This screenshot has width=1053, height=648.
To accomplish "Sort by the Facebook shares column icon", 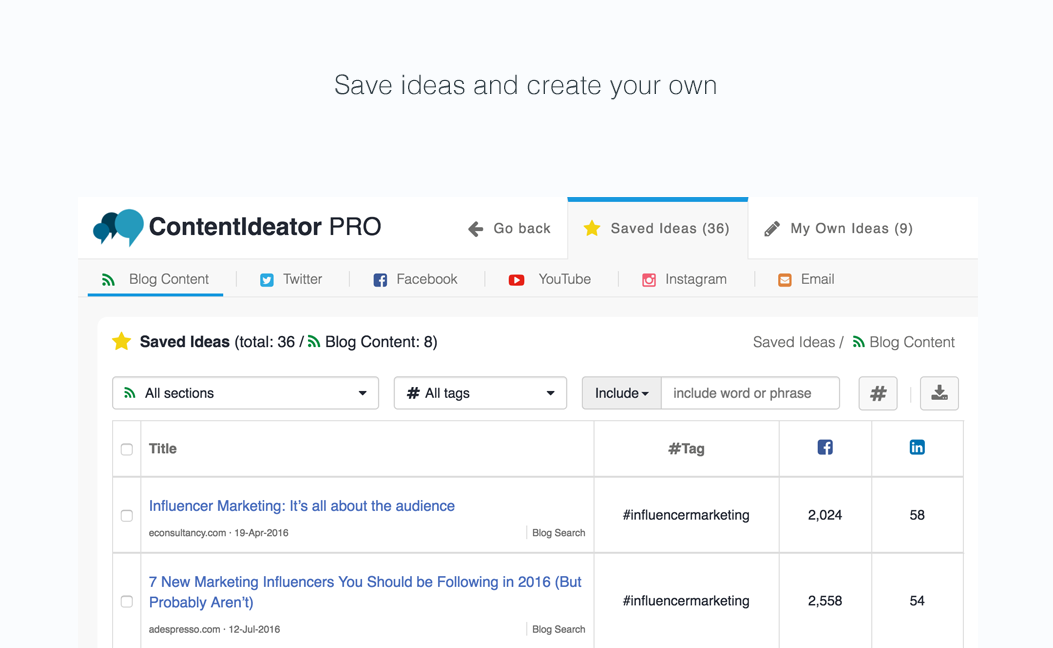I will [824, 447].
